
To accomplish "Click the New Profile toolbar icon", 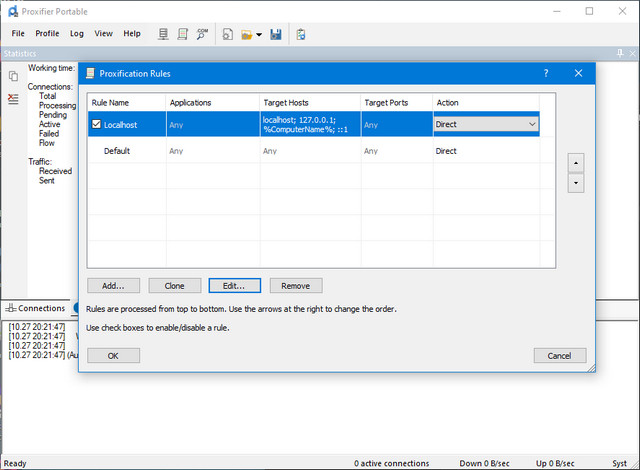I will (228, 34).
